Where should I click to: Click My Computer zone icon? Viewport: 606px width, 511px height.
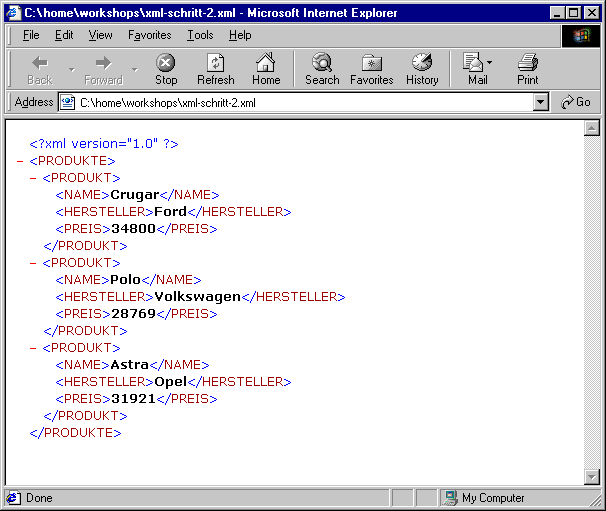click(x=450, y=498)
